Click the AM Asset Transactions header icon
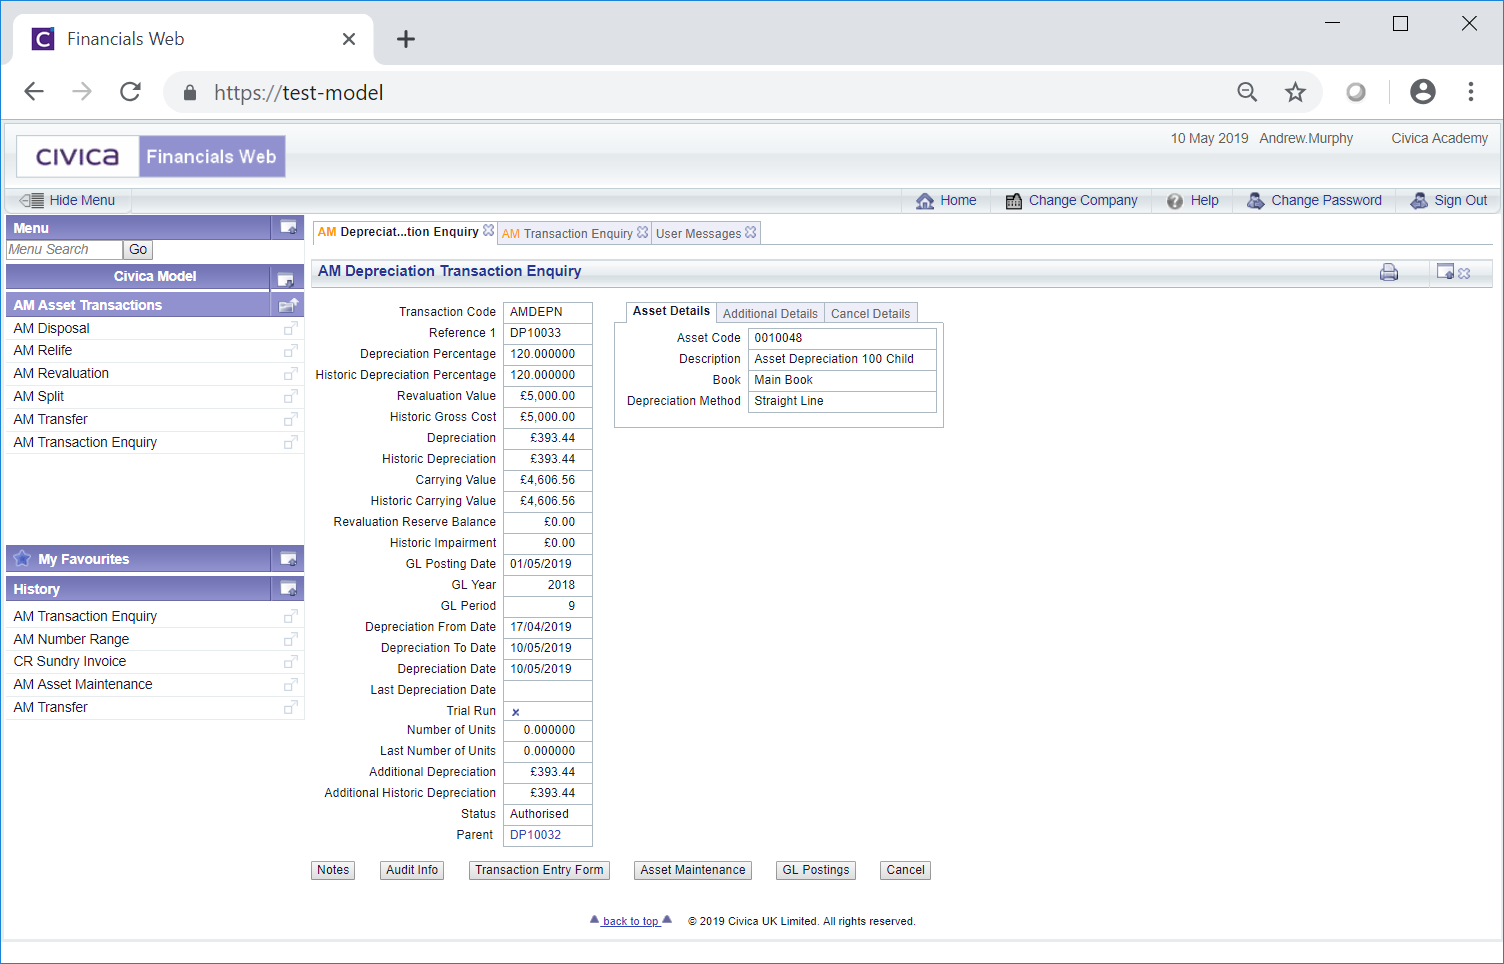 click(x=288, y=305)
